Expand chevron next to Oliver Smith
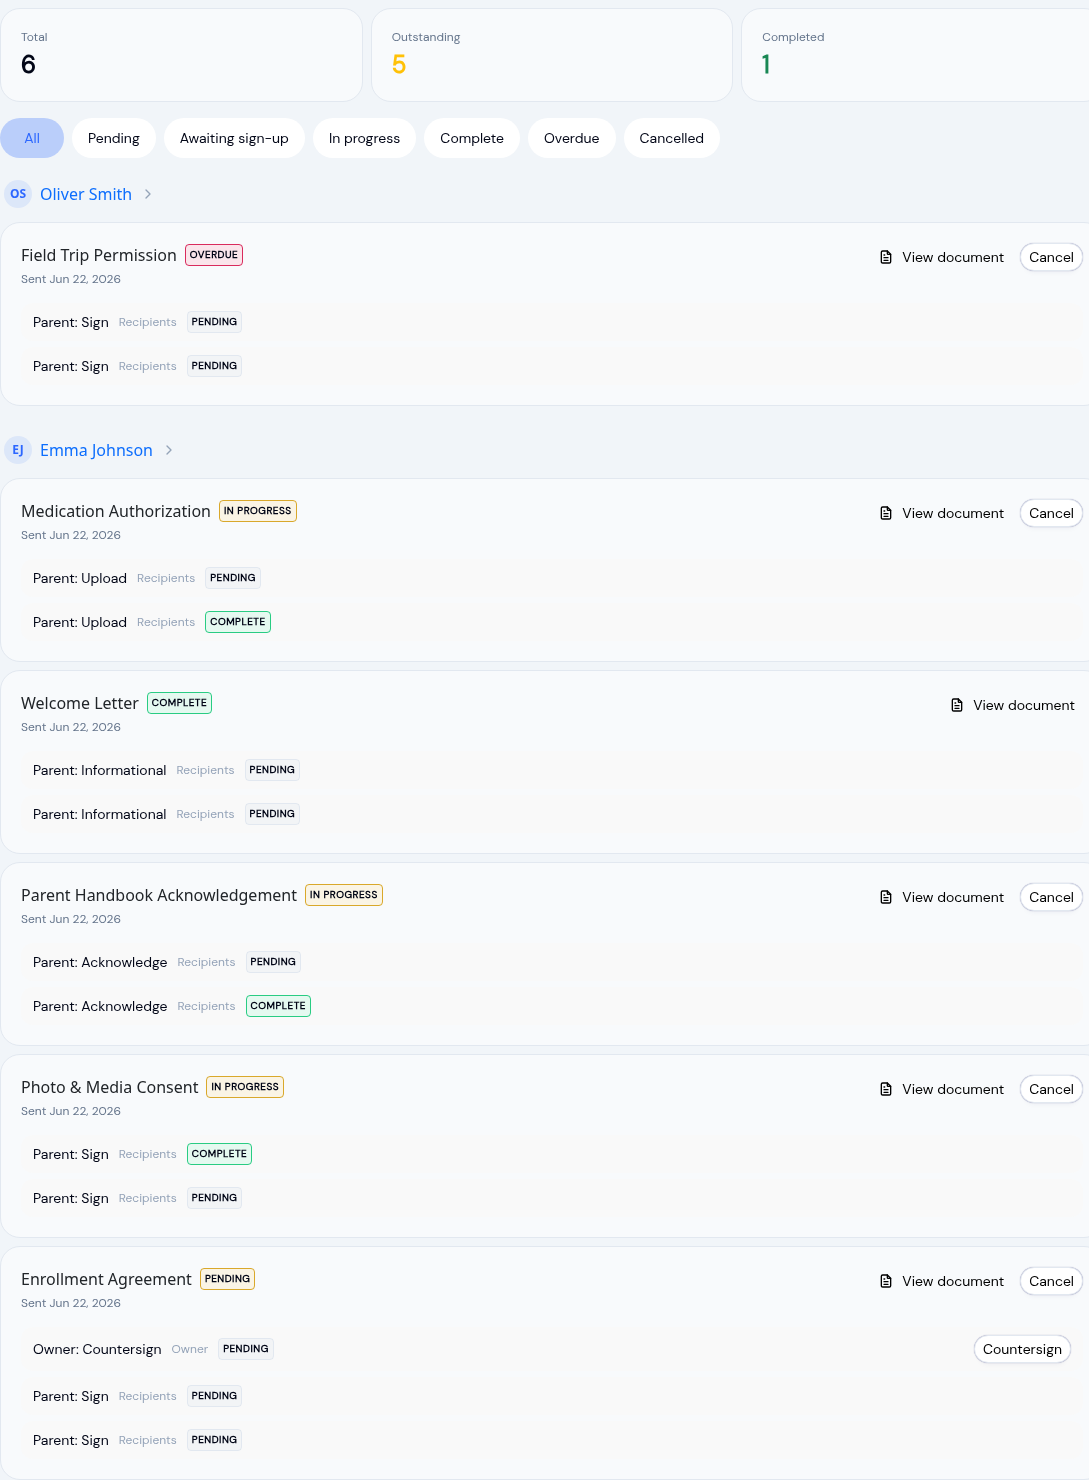1089x1480 pixels. pos(148,194)
